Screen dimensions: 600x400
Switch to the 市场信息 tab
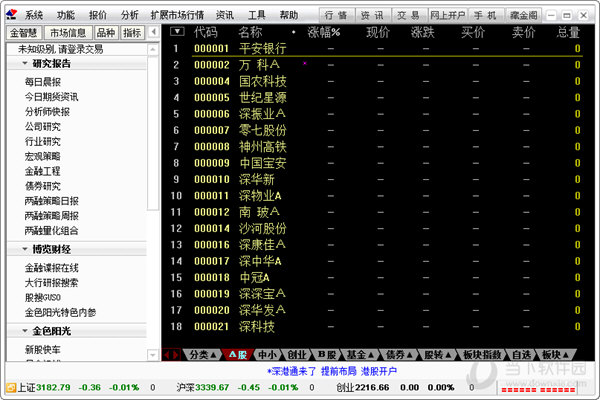click(68, 33)
